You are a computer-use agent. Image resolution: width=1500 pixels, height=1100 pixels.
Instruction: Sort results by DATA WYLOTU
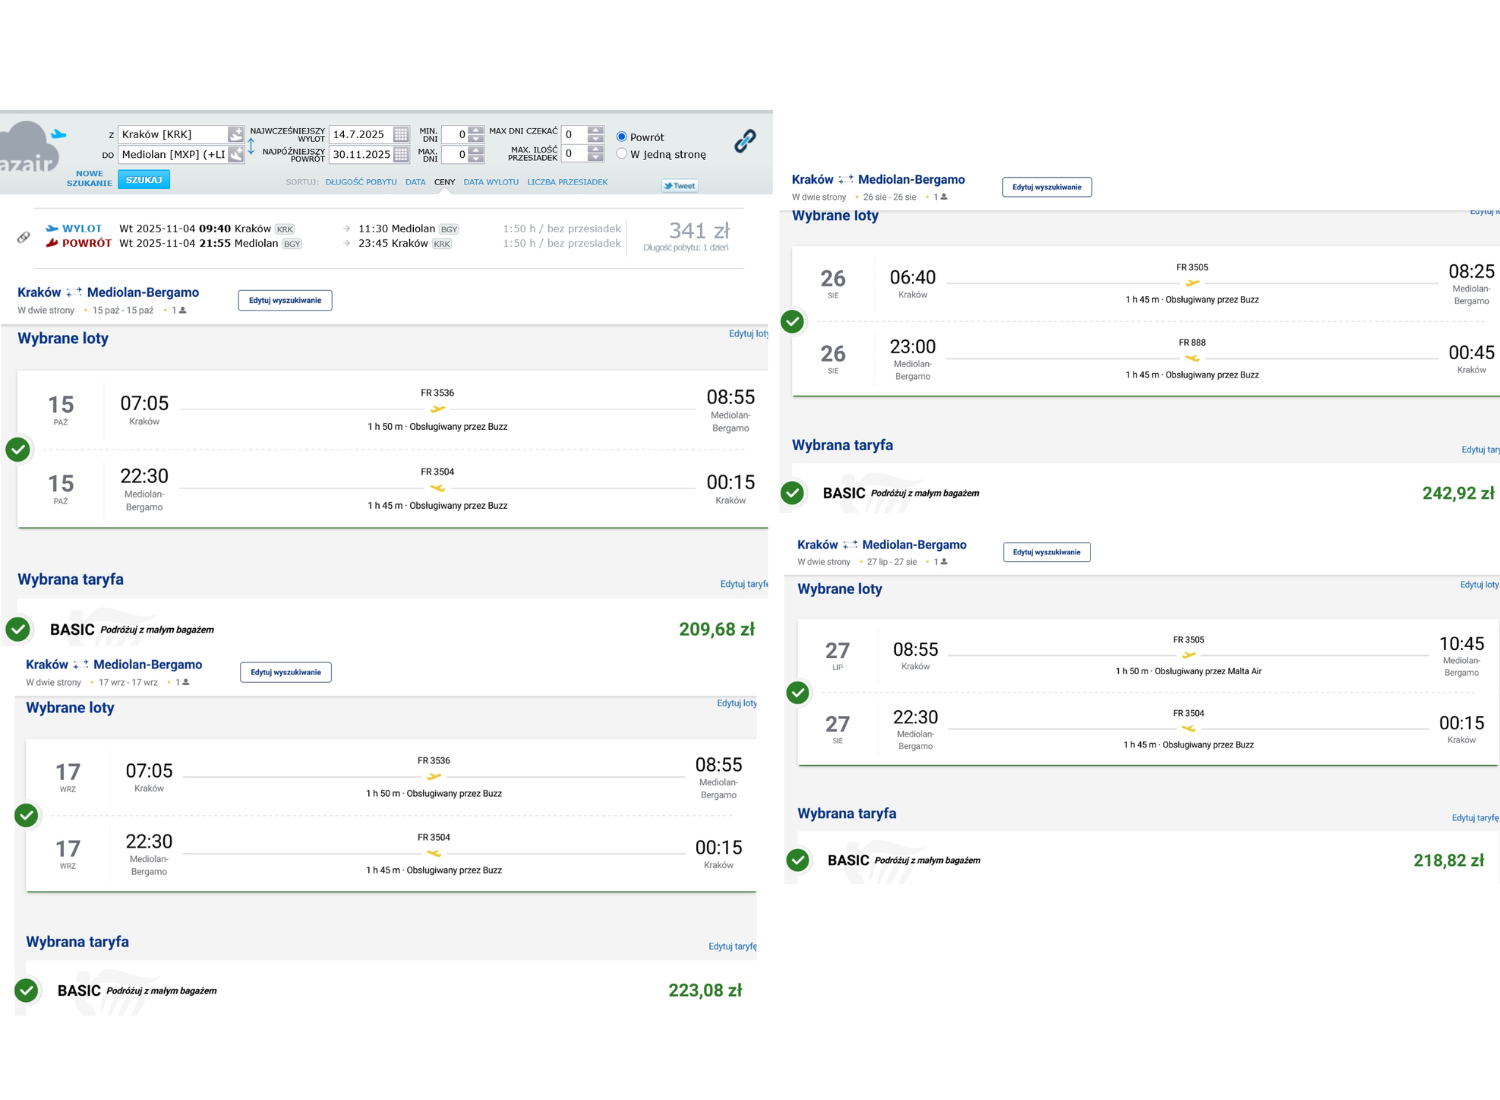pyautogui.click(x=491, y=182)
